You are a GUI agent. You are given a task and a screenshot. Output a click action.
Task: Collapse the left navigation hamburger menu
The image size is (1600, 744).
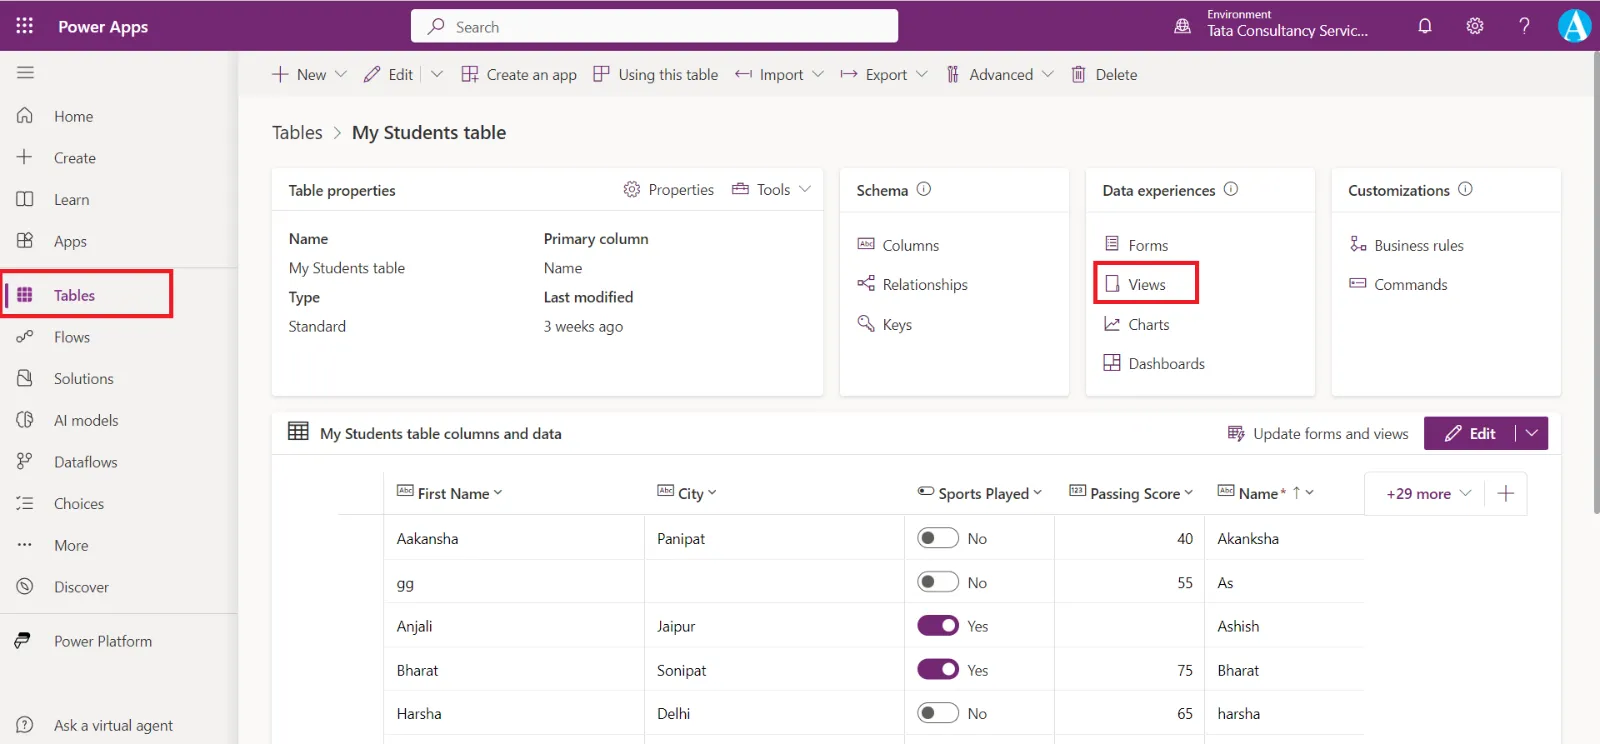click(x=25, y=72)
